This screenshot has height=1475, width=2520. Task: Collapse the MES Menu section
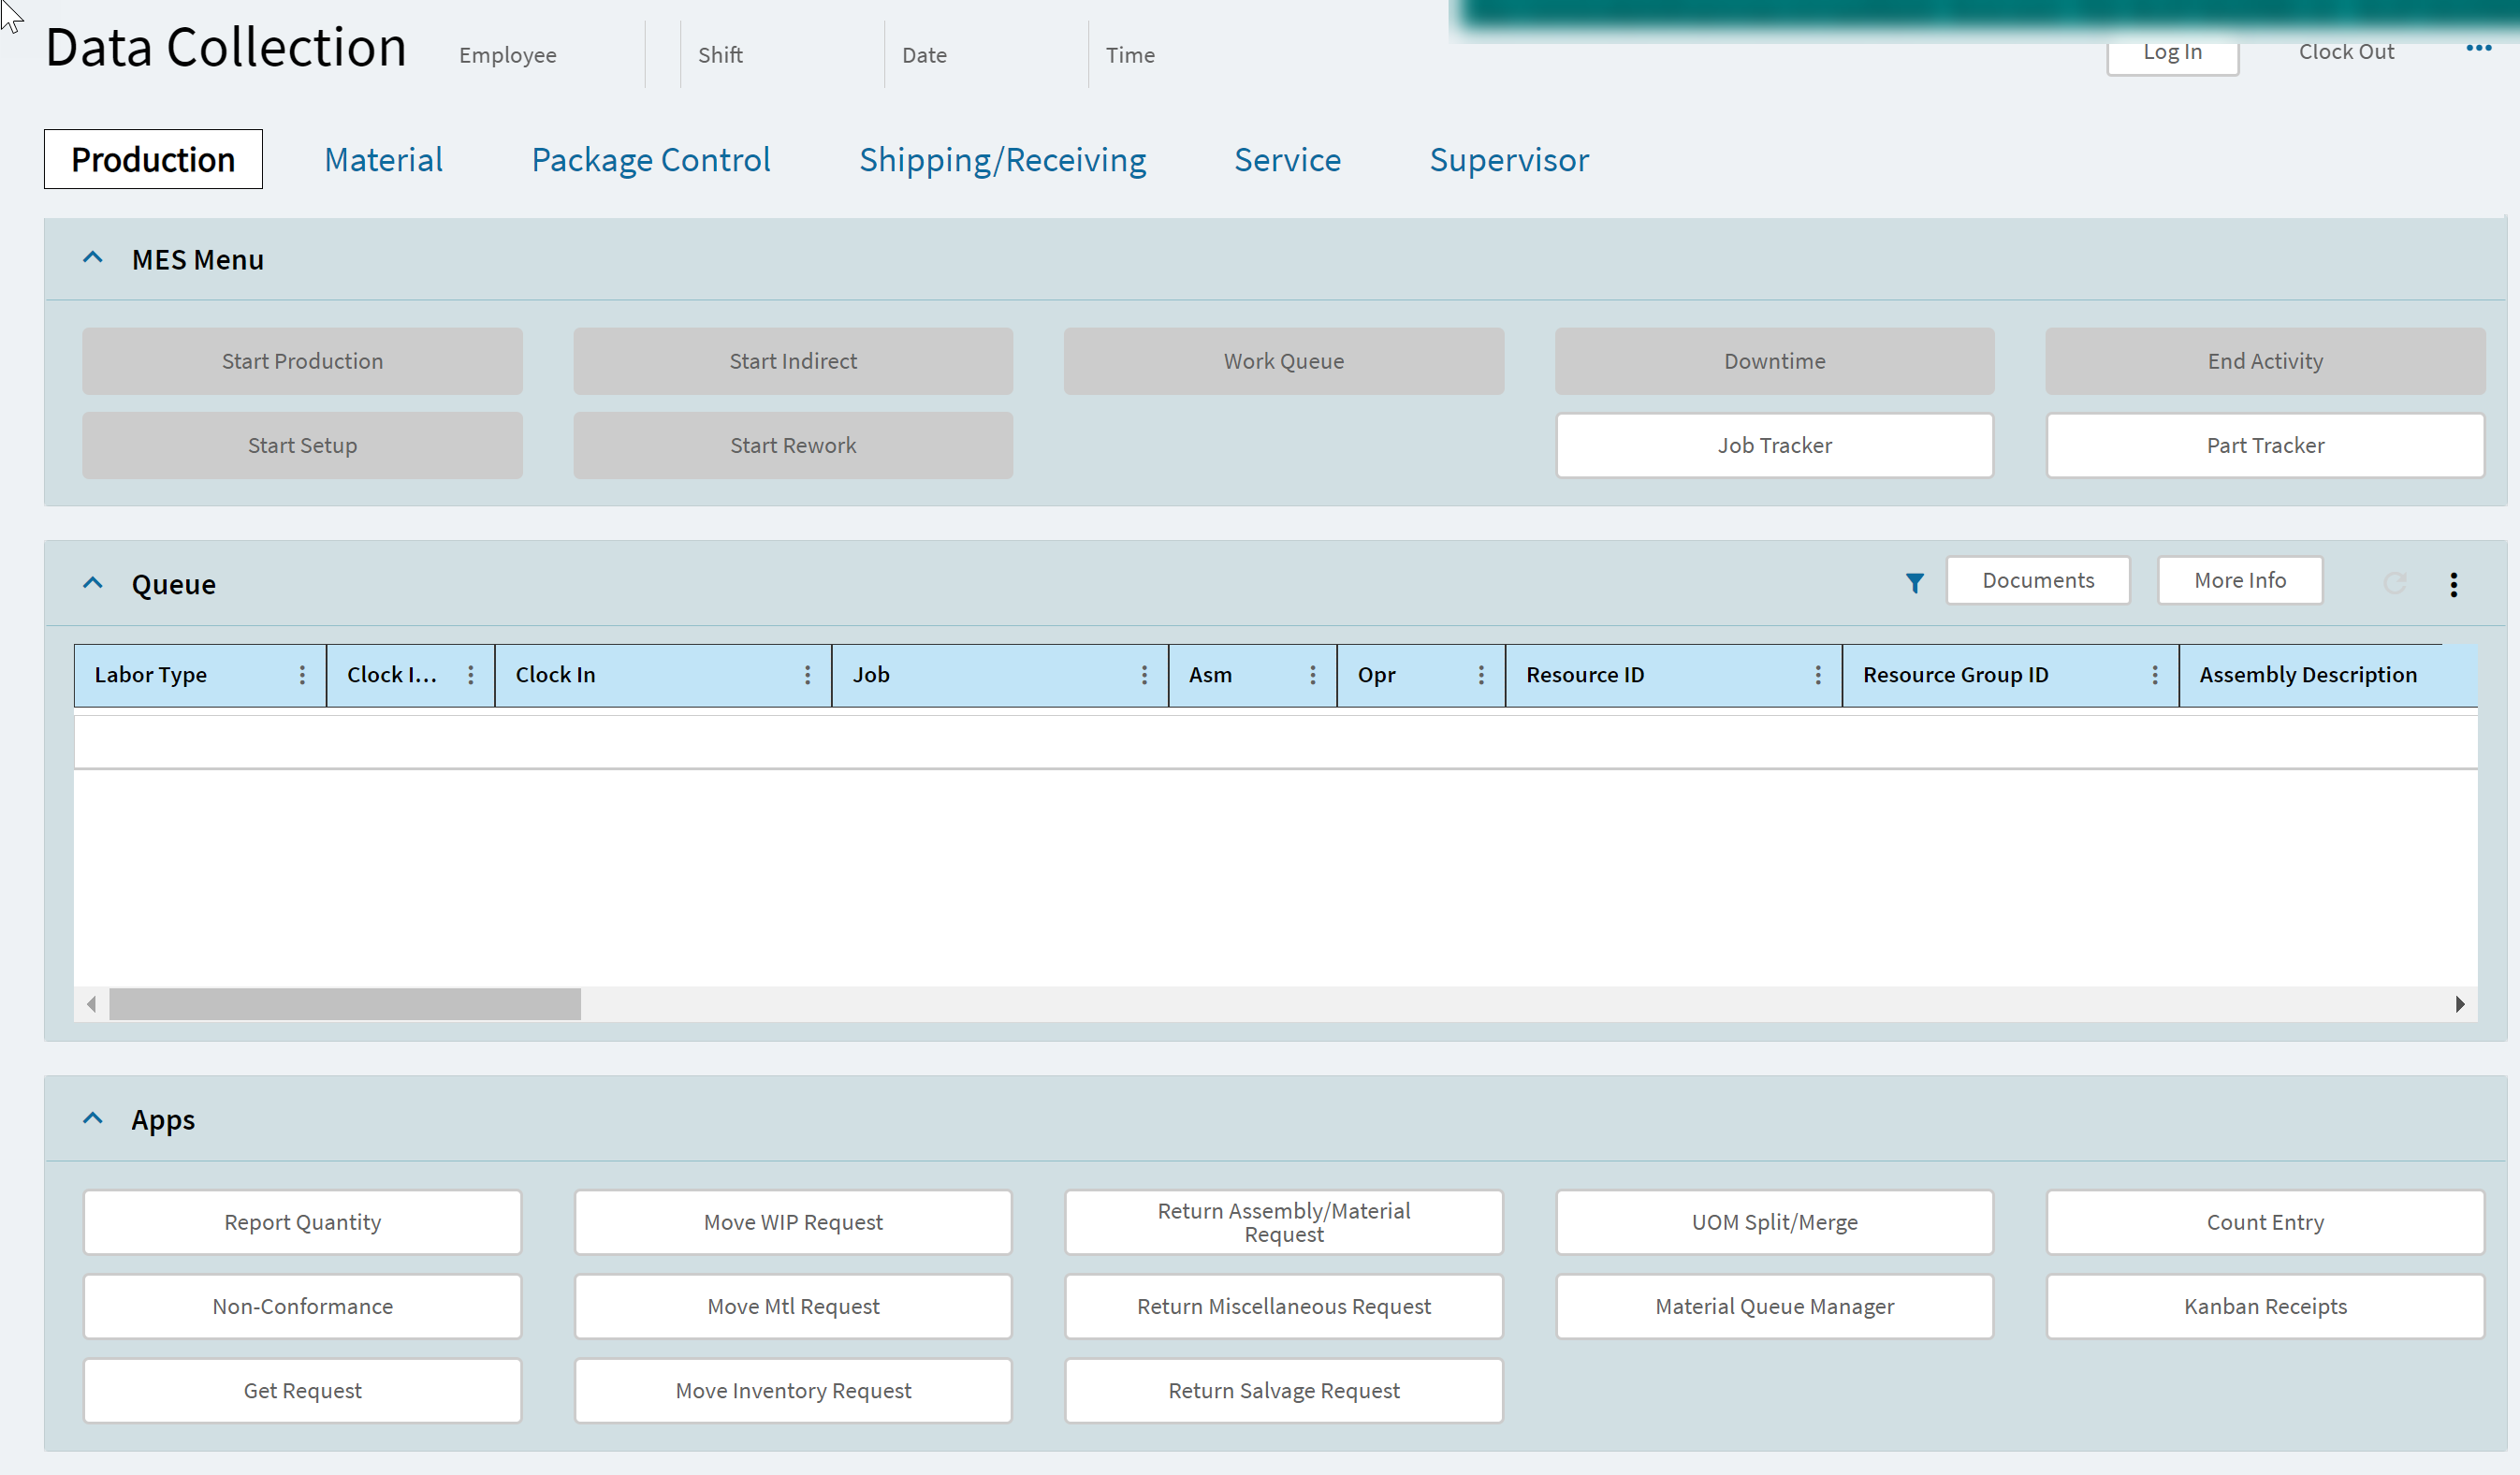93,257
